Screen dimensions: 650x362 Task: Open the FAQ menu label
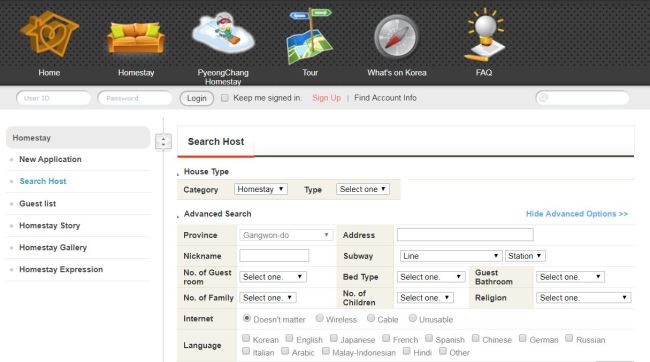click(484, 73)
